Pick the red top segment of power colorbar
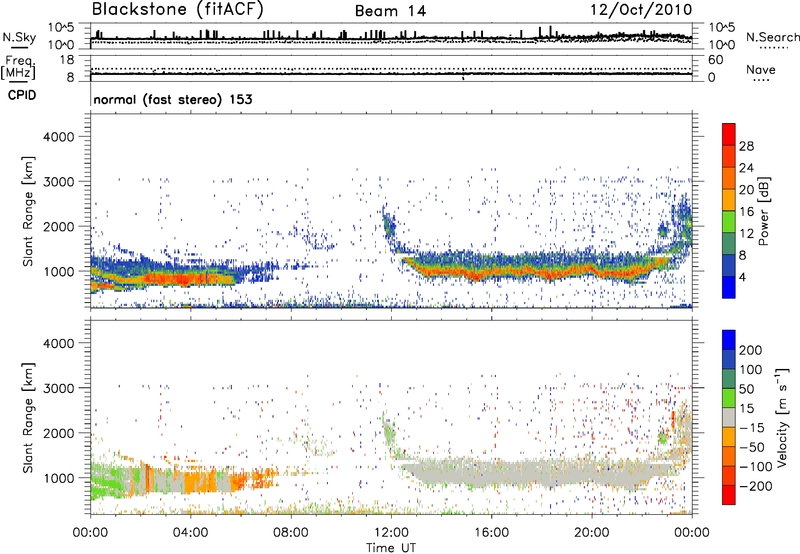 pyautogui.click(x=729, y=135)
